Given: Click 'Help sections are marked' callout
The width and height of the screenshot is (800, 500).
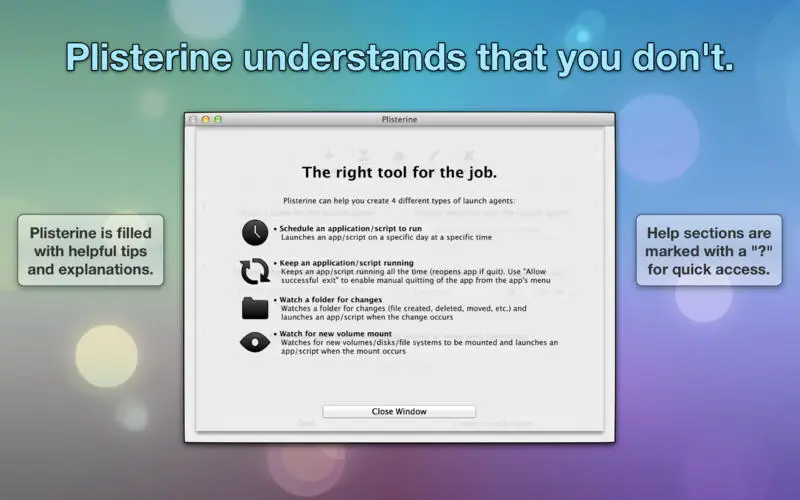Looking at the screenshot, I should click(709, 251).
